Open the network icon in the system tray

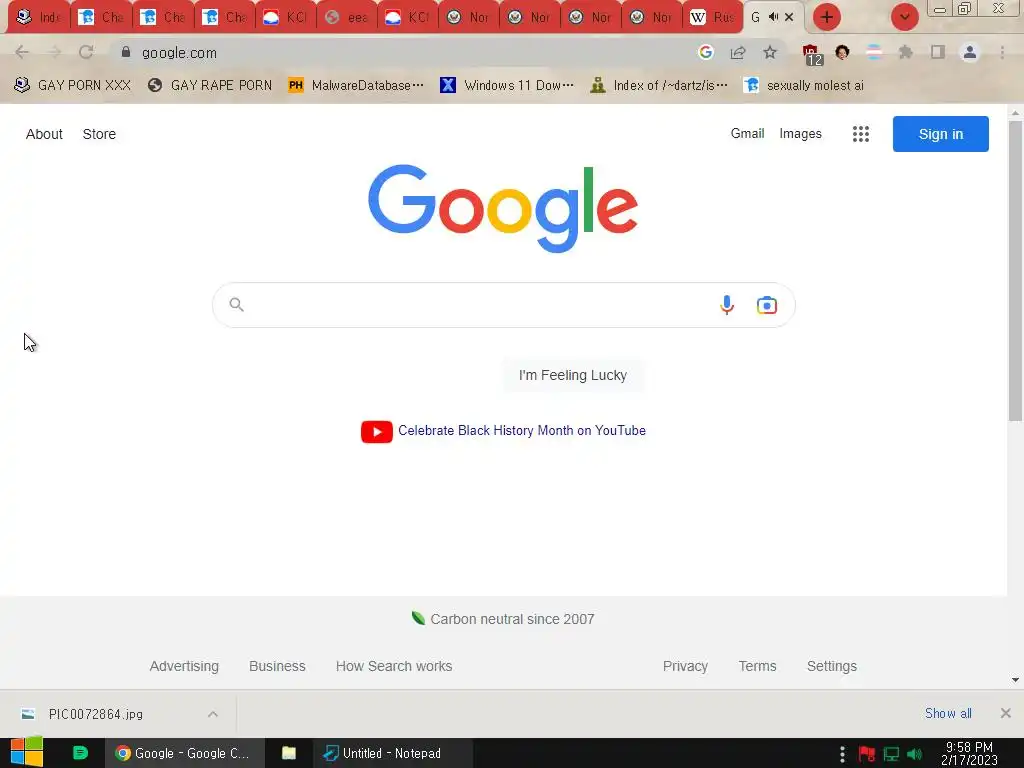pyautogui.click(x=891, y=754)
